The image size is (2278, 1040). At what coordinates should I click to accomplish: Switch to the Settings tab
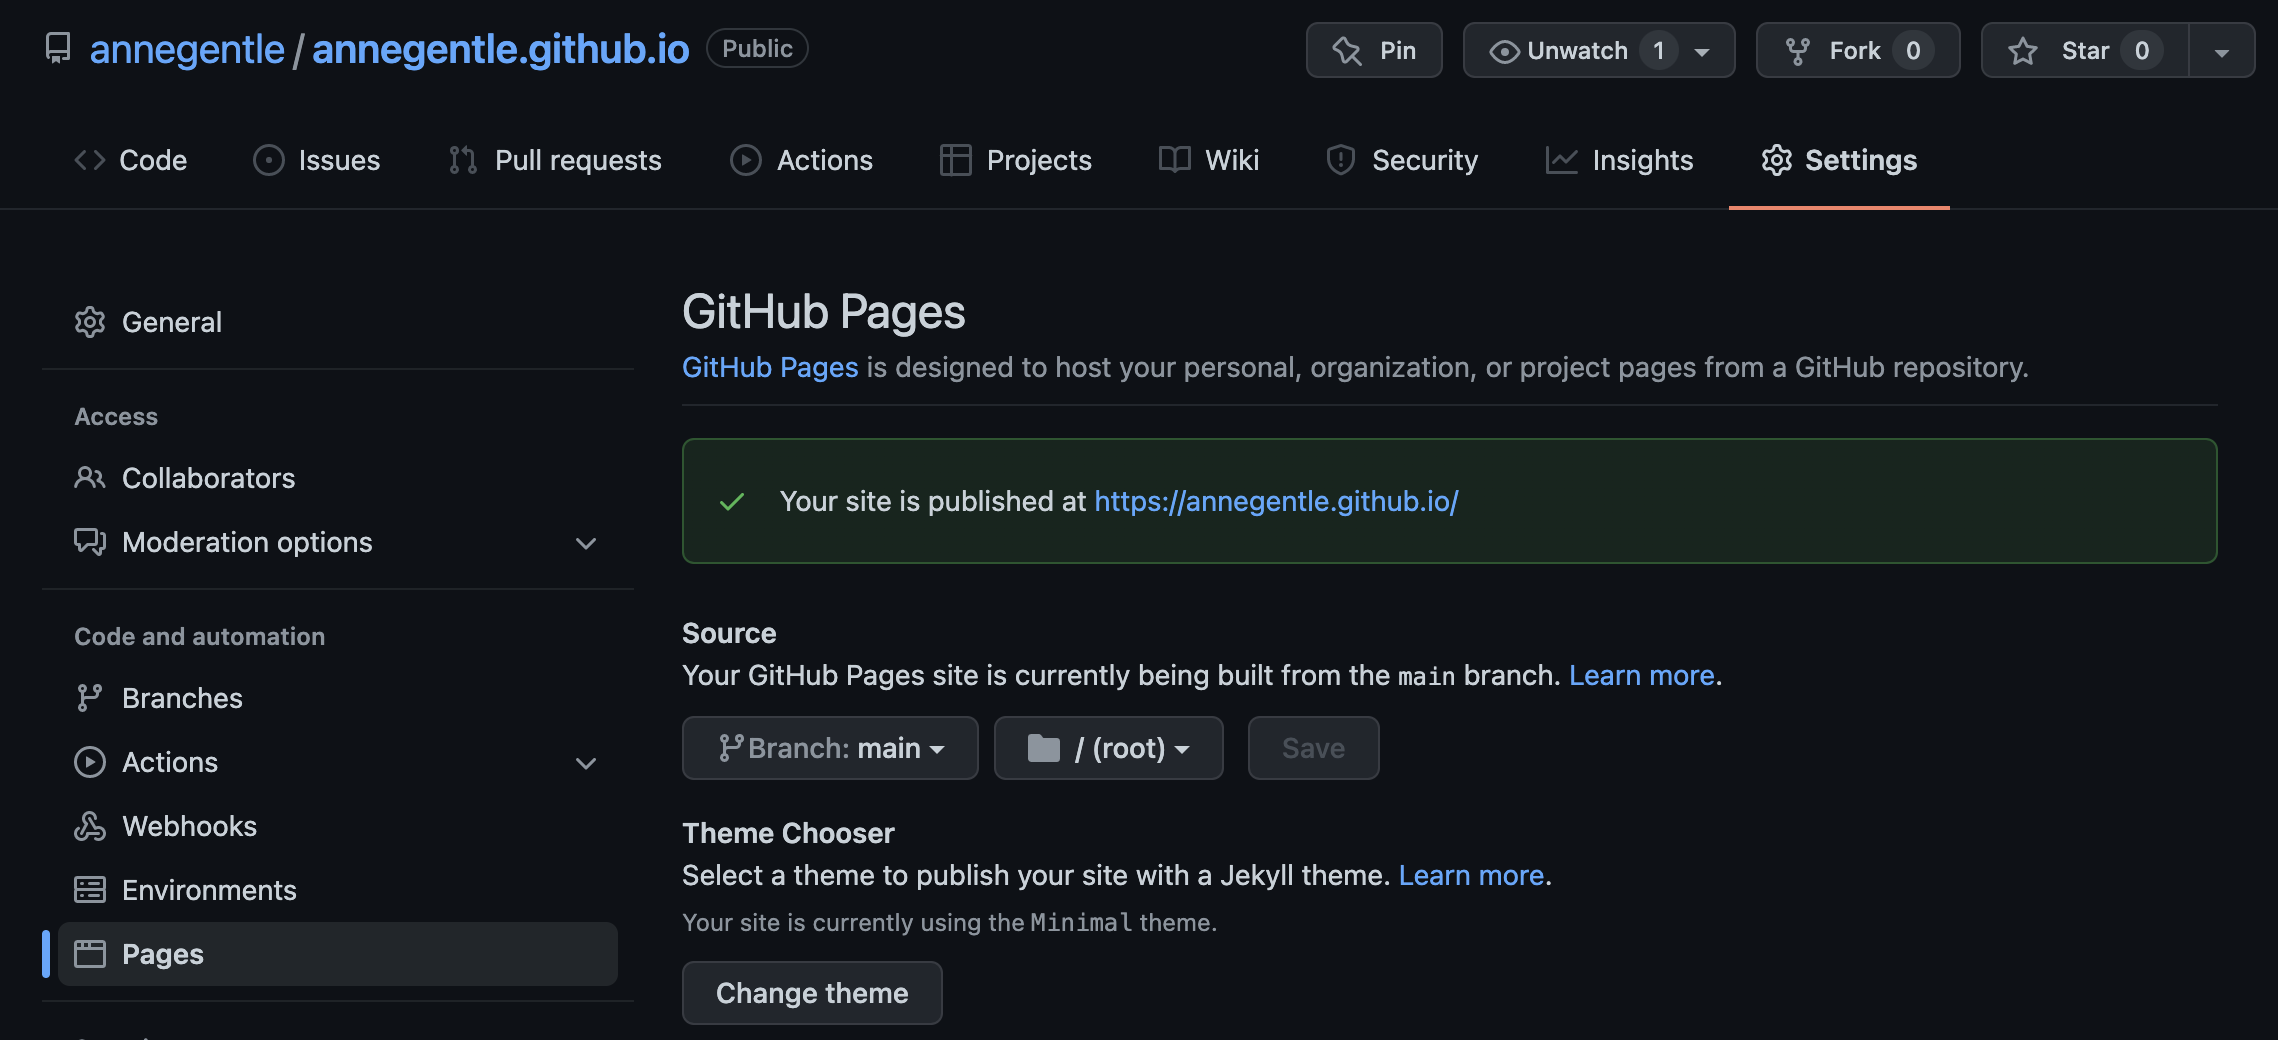point(1840,160)
